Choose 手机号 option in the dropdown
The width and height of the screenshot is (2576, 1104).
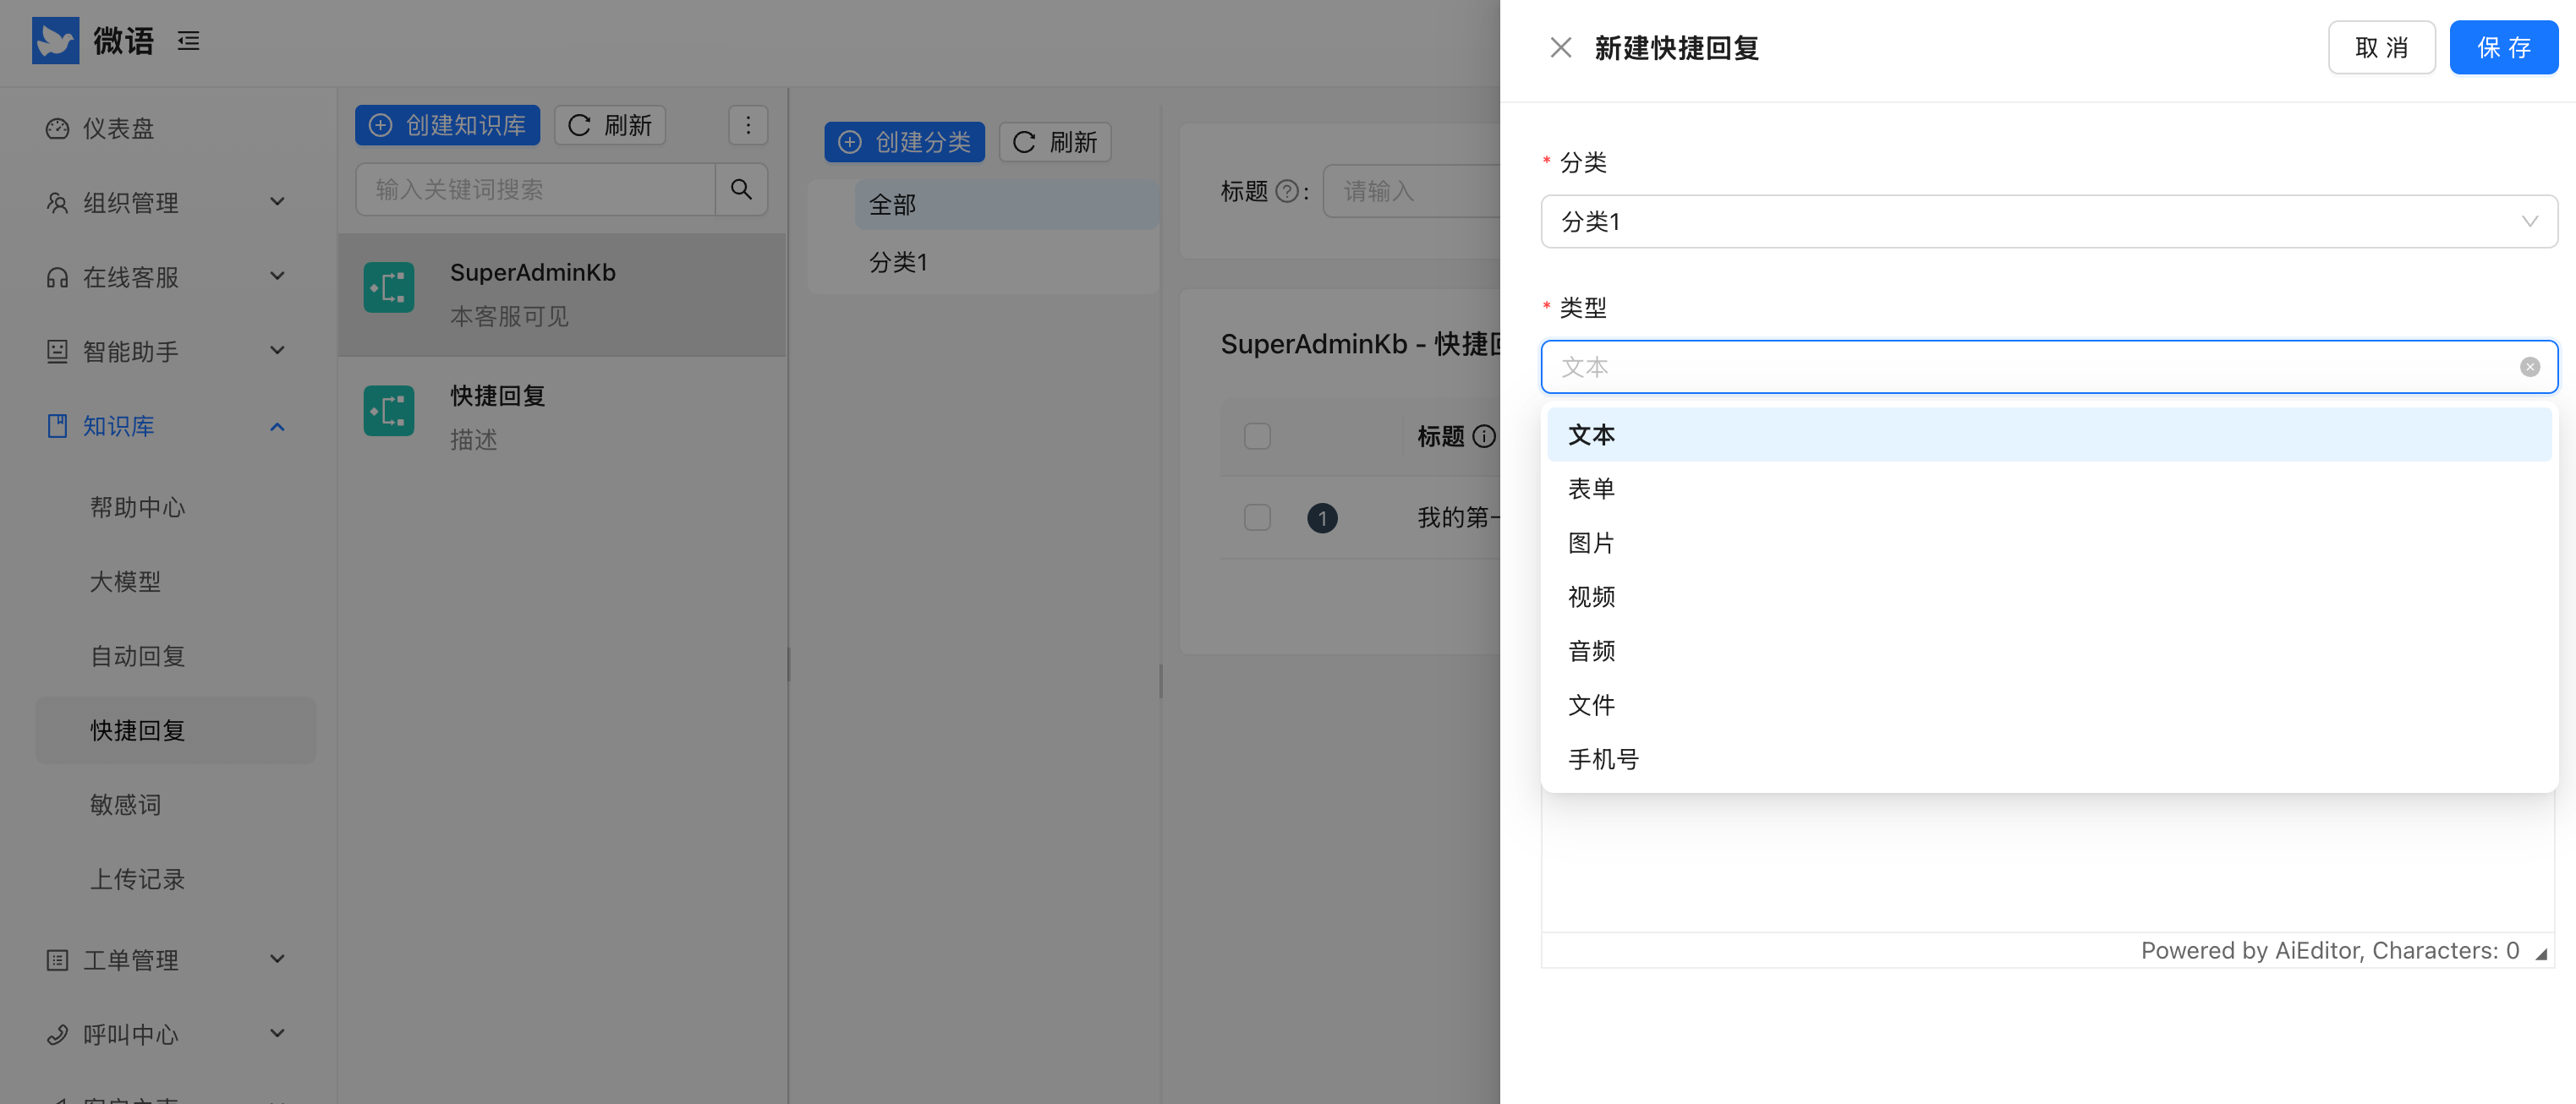tap(1603, 759)
